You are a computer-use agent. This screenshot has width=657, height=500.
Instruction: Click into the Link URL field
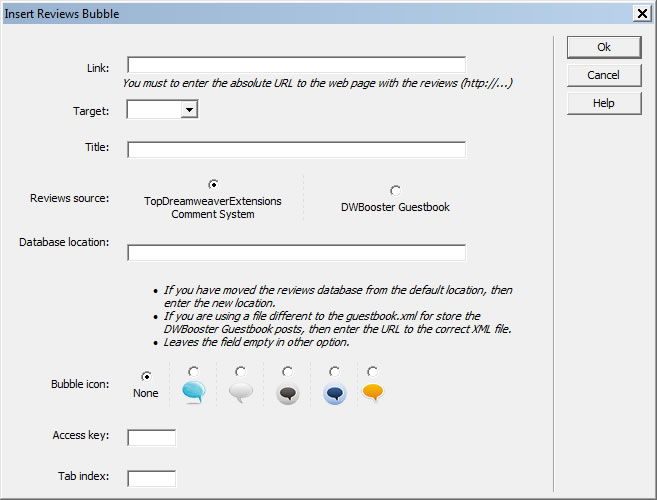[x=296, y=66]
